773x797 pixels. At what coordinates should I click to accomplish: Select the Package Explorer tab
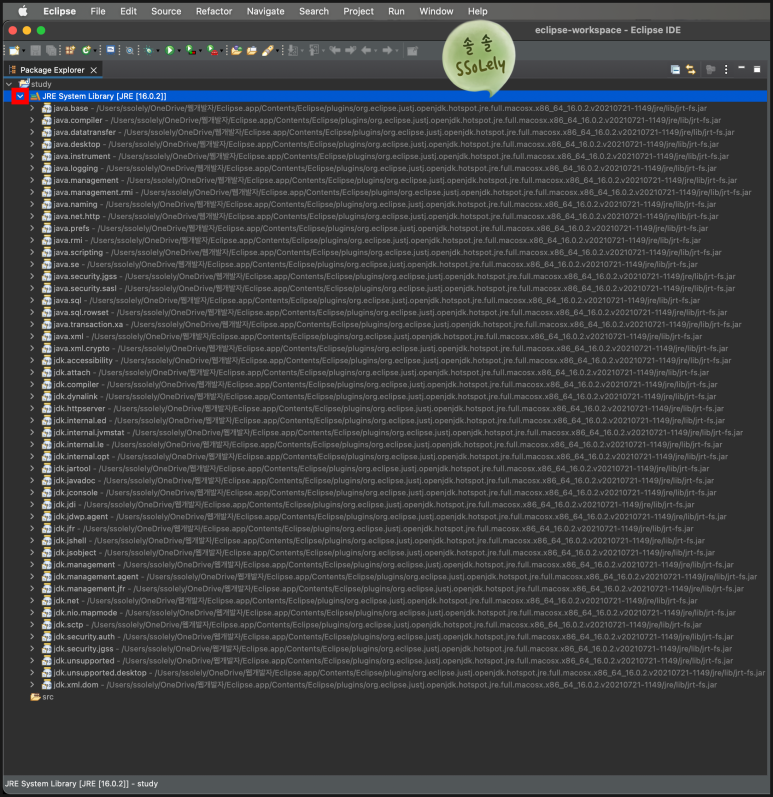point(52,70)
